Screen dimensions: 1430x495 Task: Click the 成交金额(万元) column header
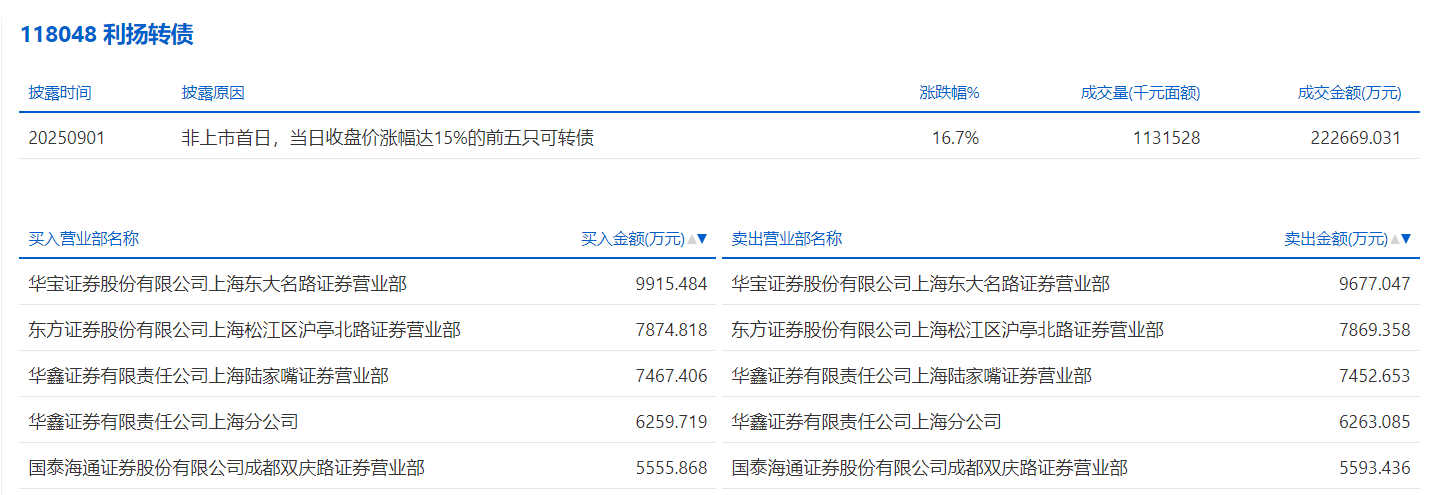coord(1349,93)
